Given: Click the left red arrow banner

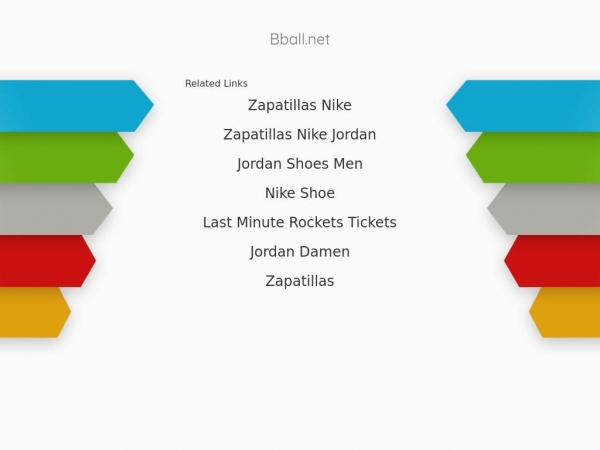Looking at the screenshot, I should coord(45,261).
